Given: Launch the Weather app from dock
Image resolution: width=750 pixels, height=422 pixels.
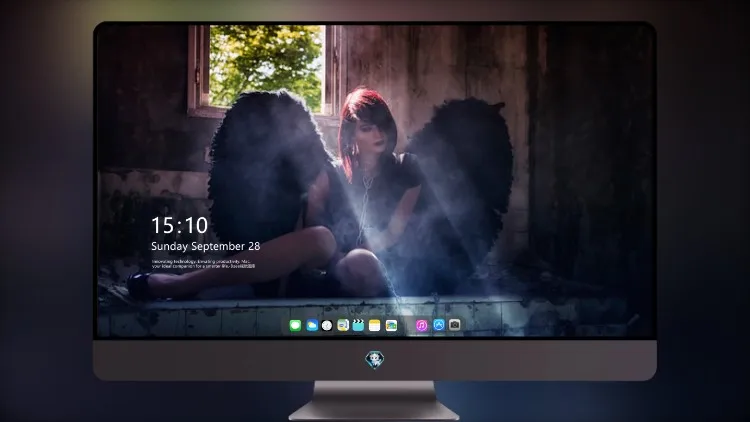Looking at the screenshot, I should 311,325.
